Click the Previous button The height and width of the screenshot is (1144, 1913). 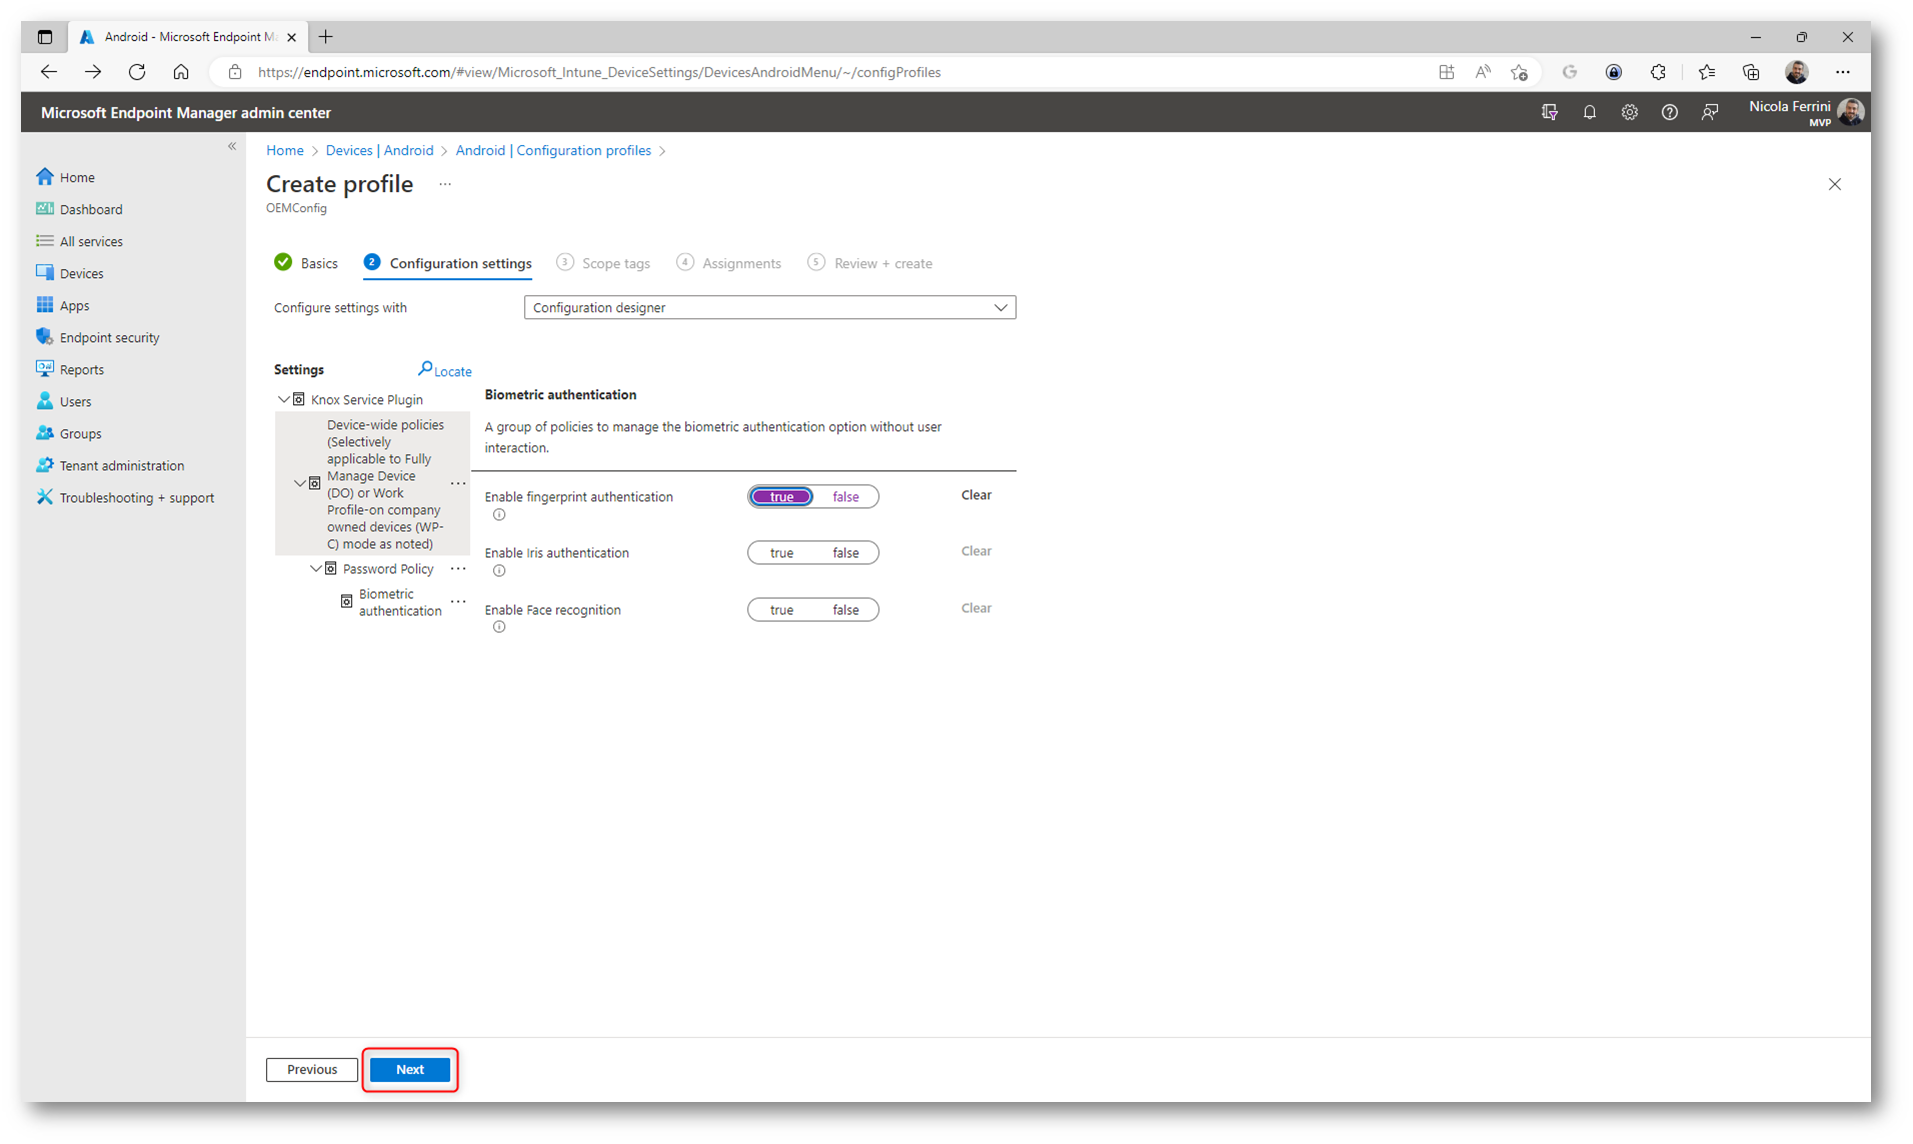[312, 1069]
